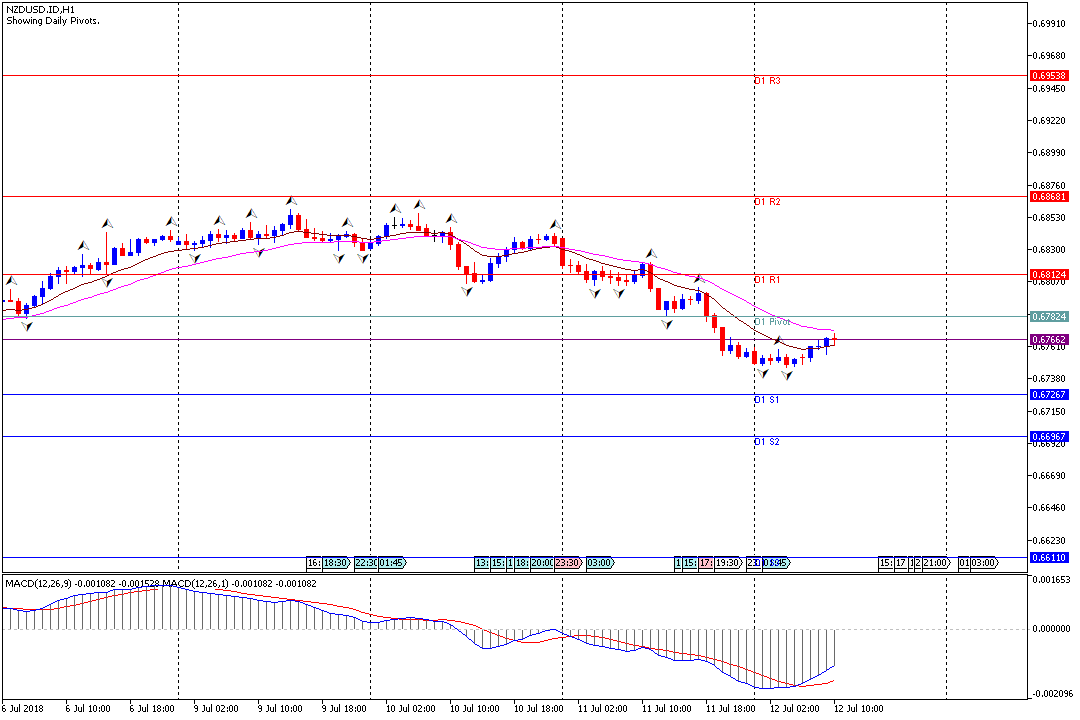Image resolution: width=1080 pixels, height=720 pixels.
Task: Open the 18:30 news event marker
Action: click(336, 563)
